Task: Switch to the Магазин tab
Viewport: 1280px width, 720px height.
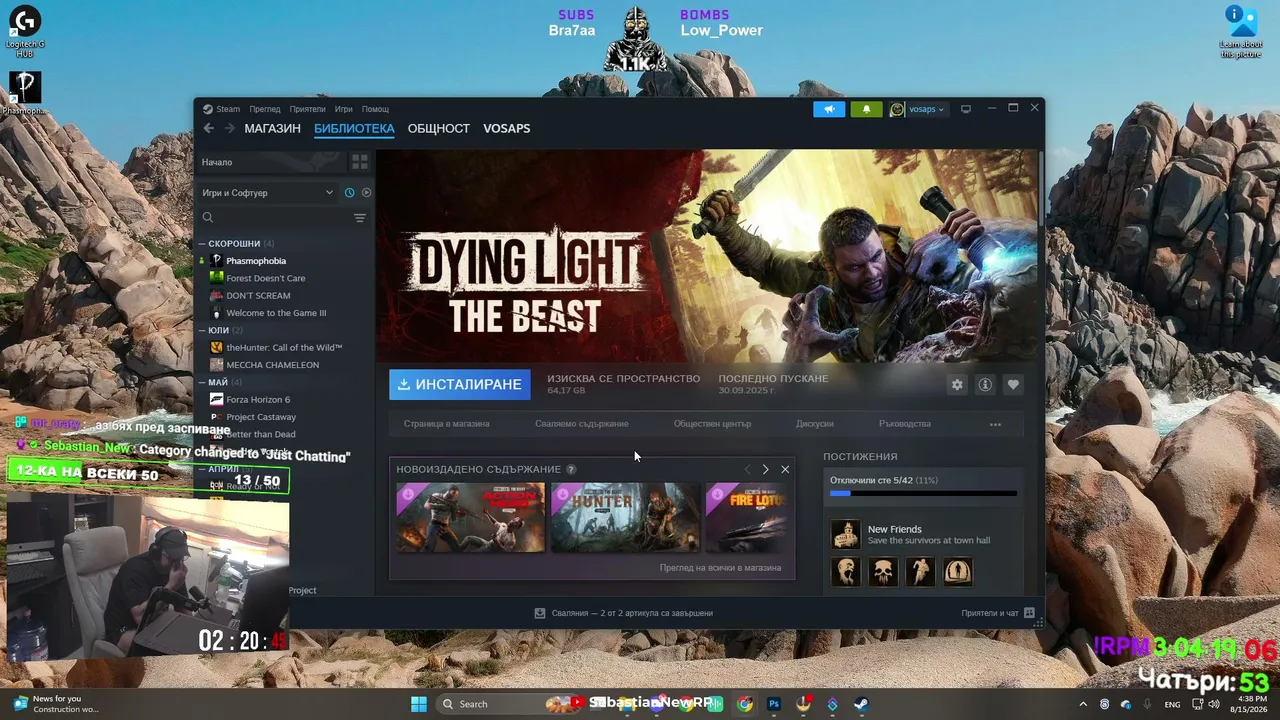Action: coord(272,128)
